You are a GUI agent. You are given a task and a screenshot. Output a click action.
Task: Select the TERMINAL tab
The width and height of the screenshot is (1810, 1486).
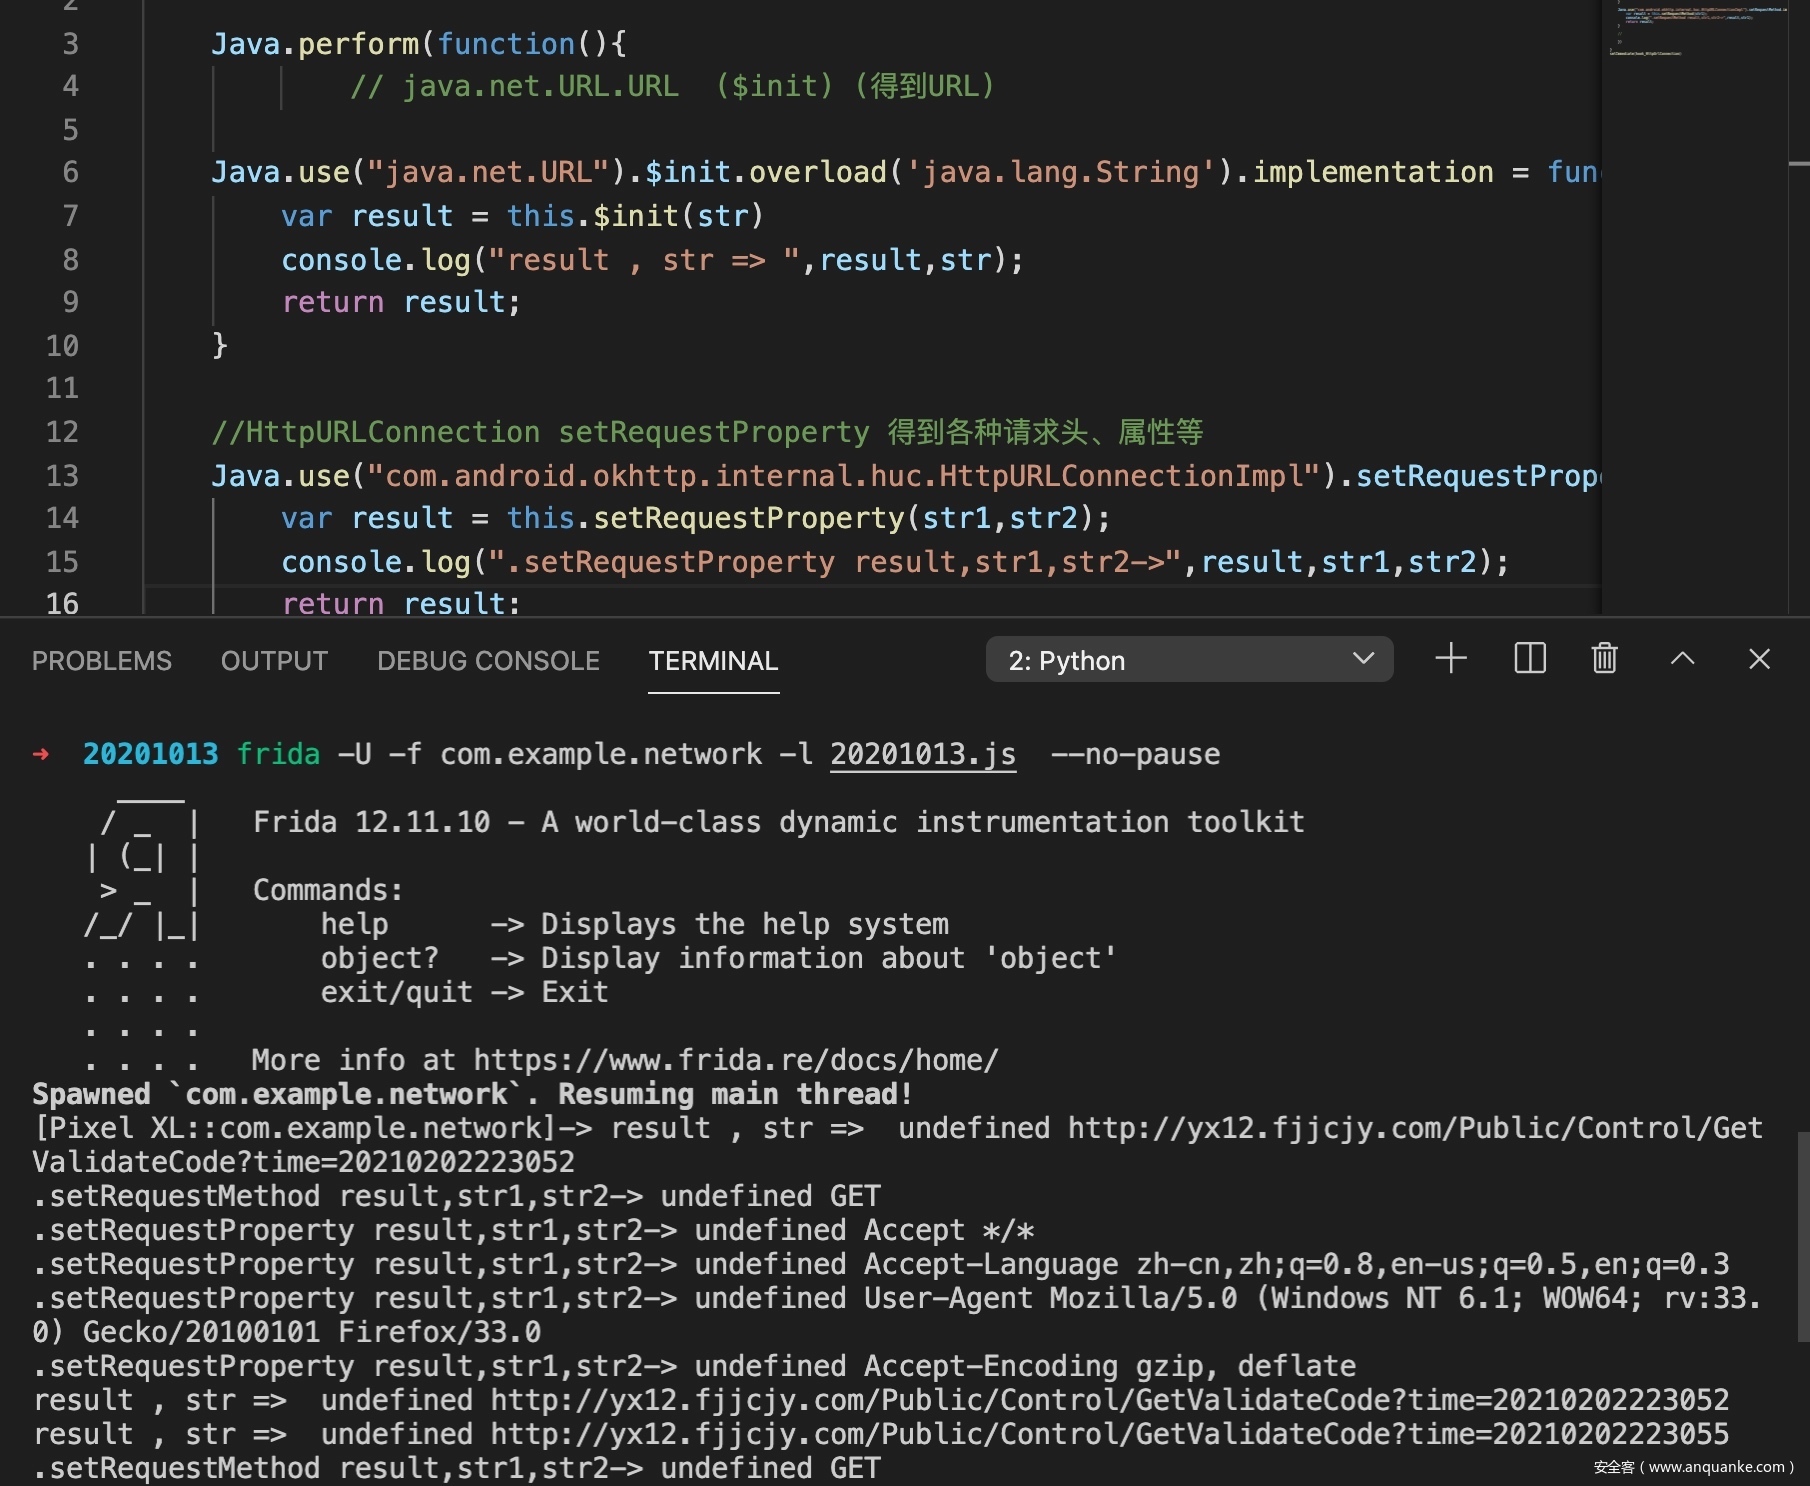tap(713, 661)
